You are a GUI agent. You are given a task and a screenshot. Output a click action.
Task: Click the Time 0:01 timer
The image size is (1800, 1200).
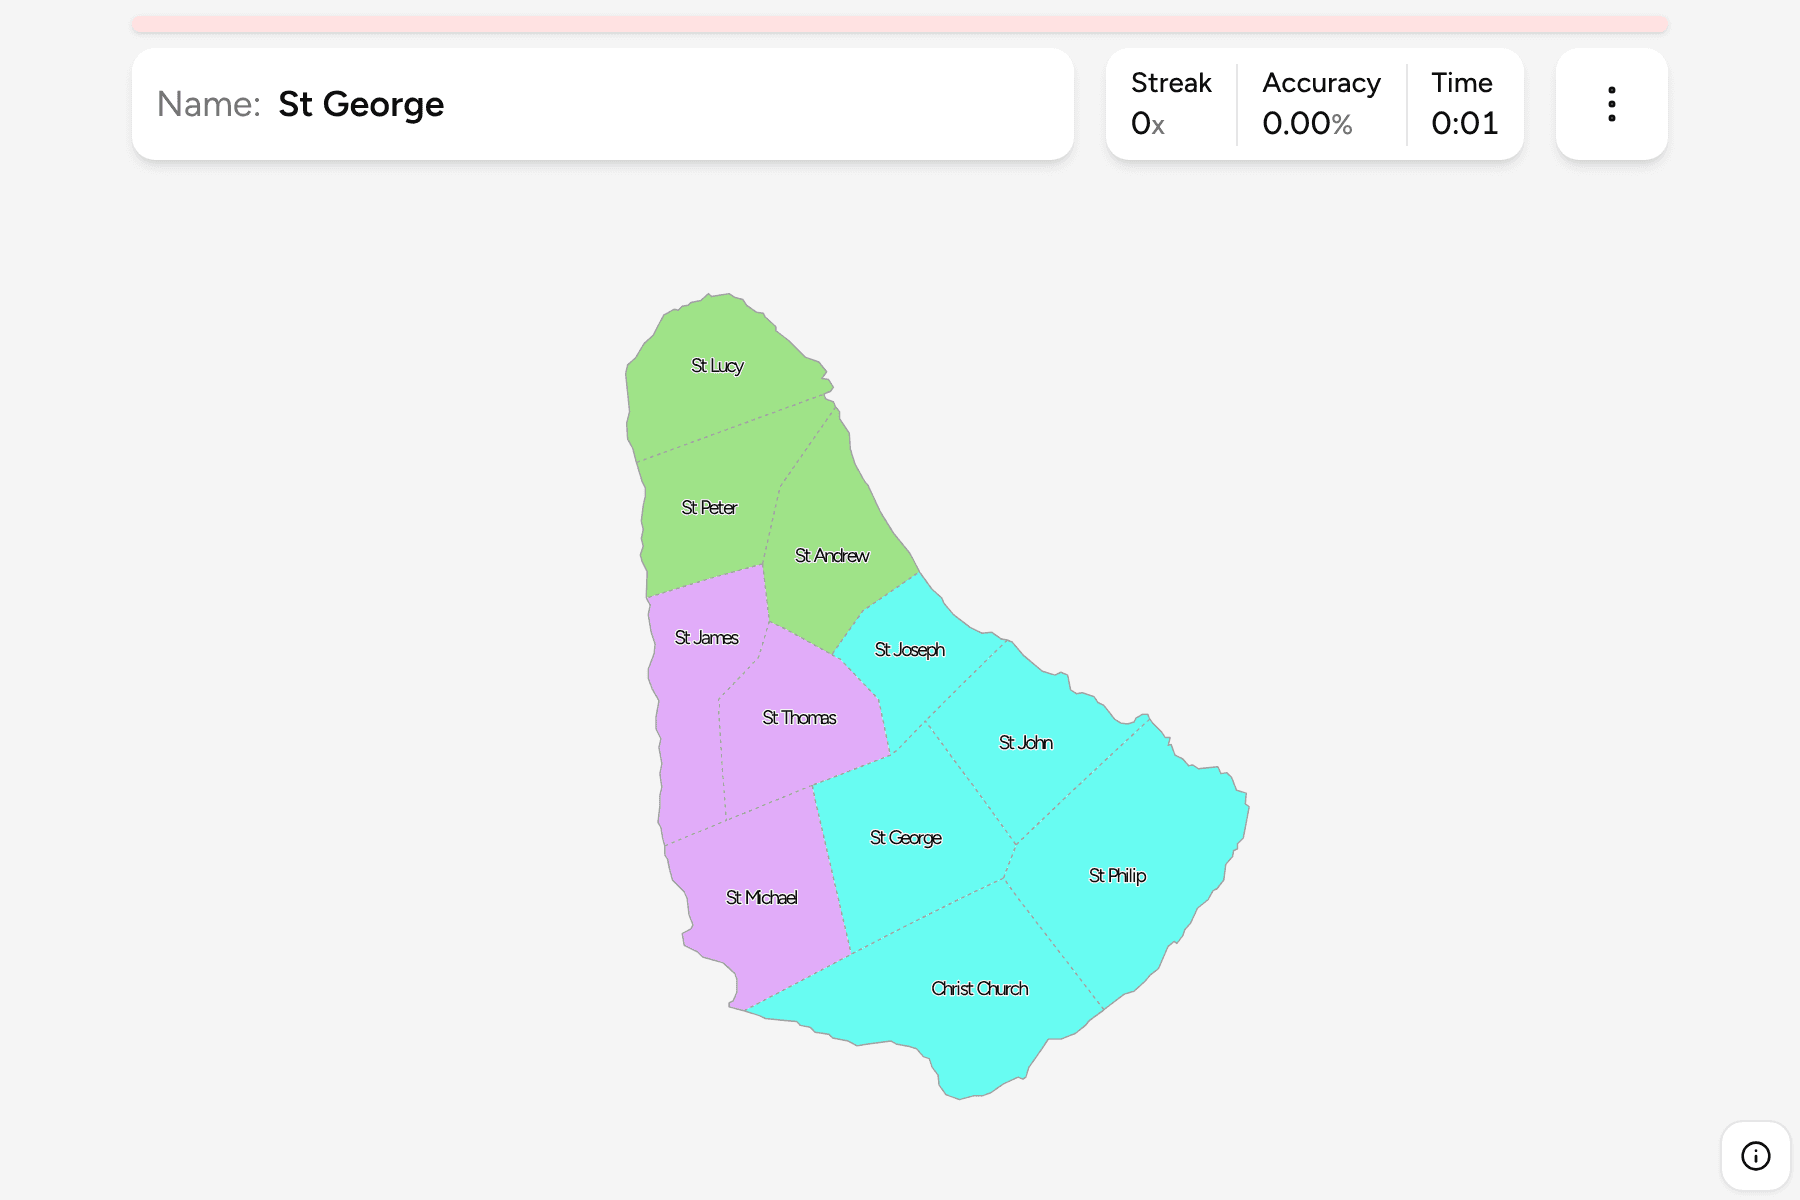1464,104
